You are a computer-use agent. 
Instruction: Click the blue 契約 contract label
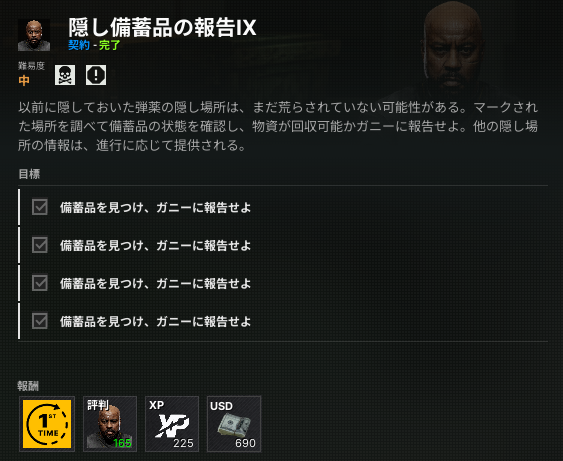tap(79, 45)
